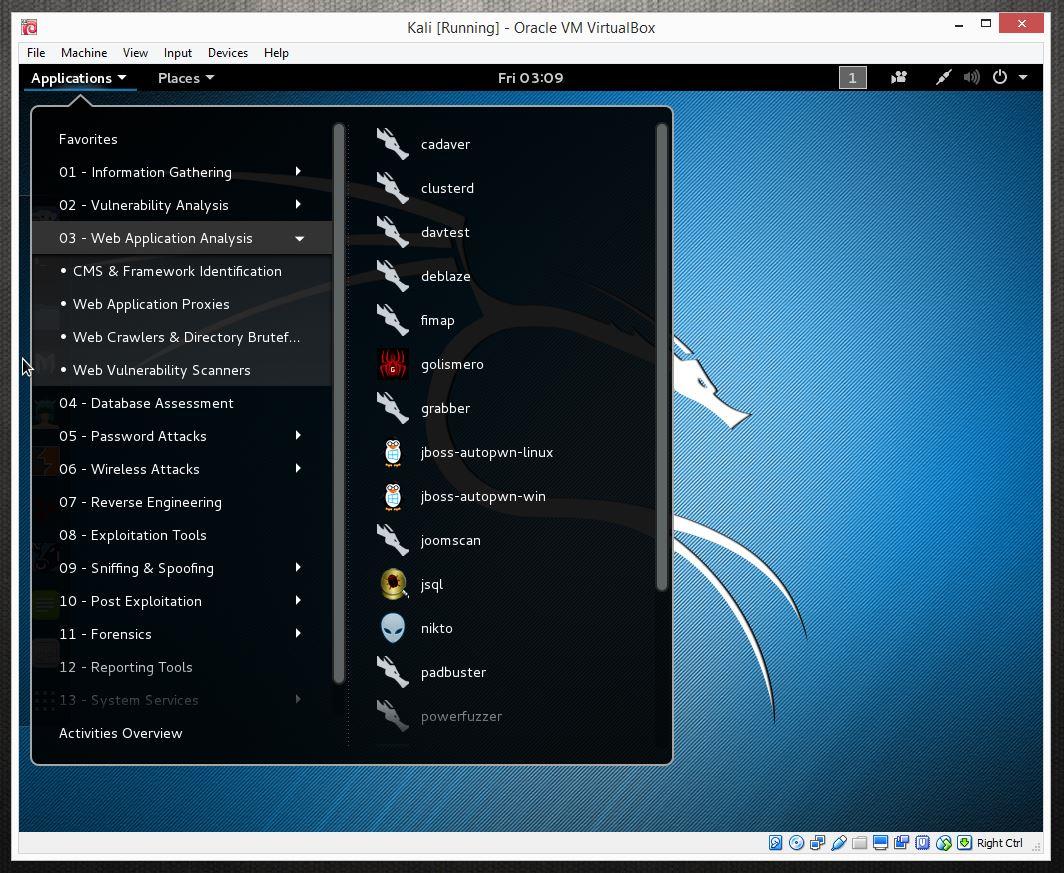Launch golismero red spider icon

392,364
